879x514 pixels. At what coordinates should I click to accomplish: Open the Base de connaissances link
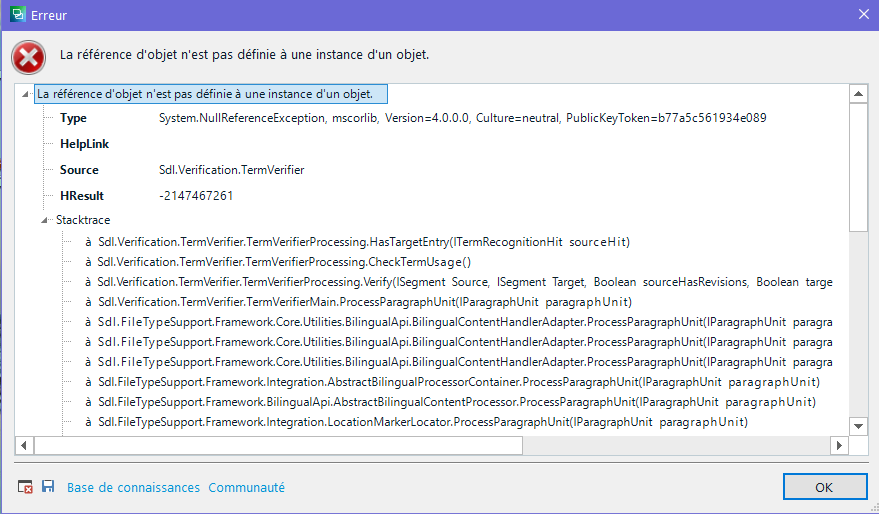click(133, 488)
